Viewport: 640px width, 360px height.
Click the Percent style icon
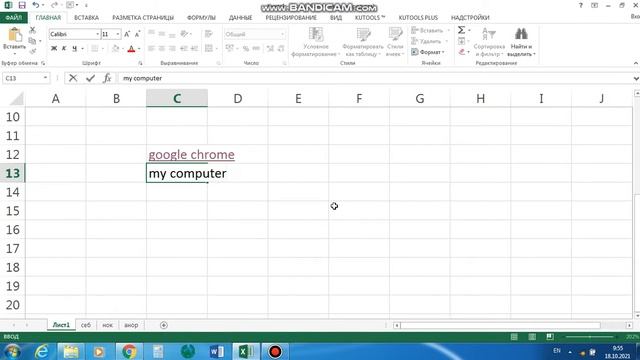tap(246, 49)
